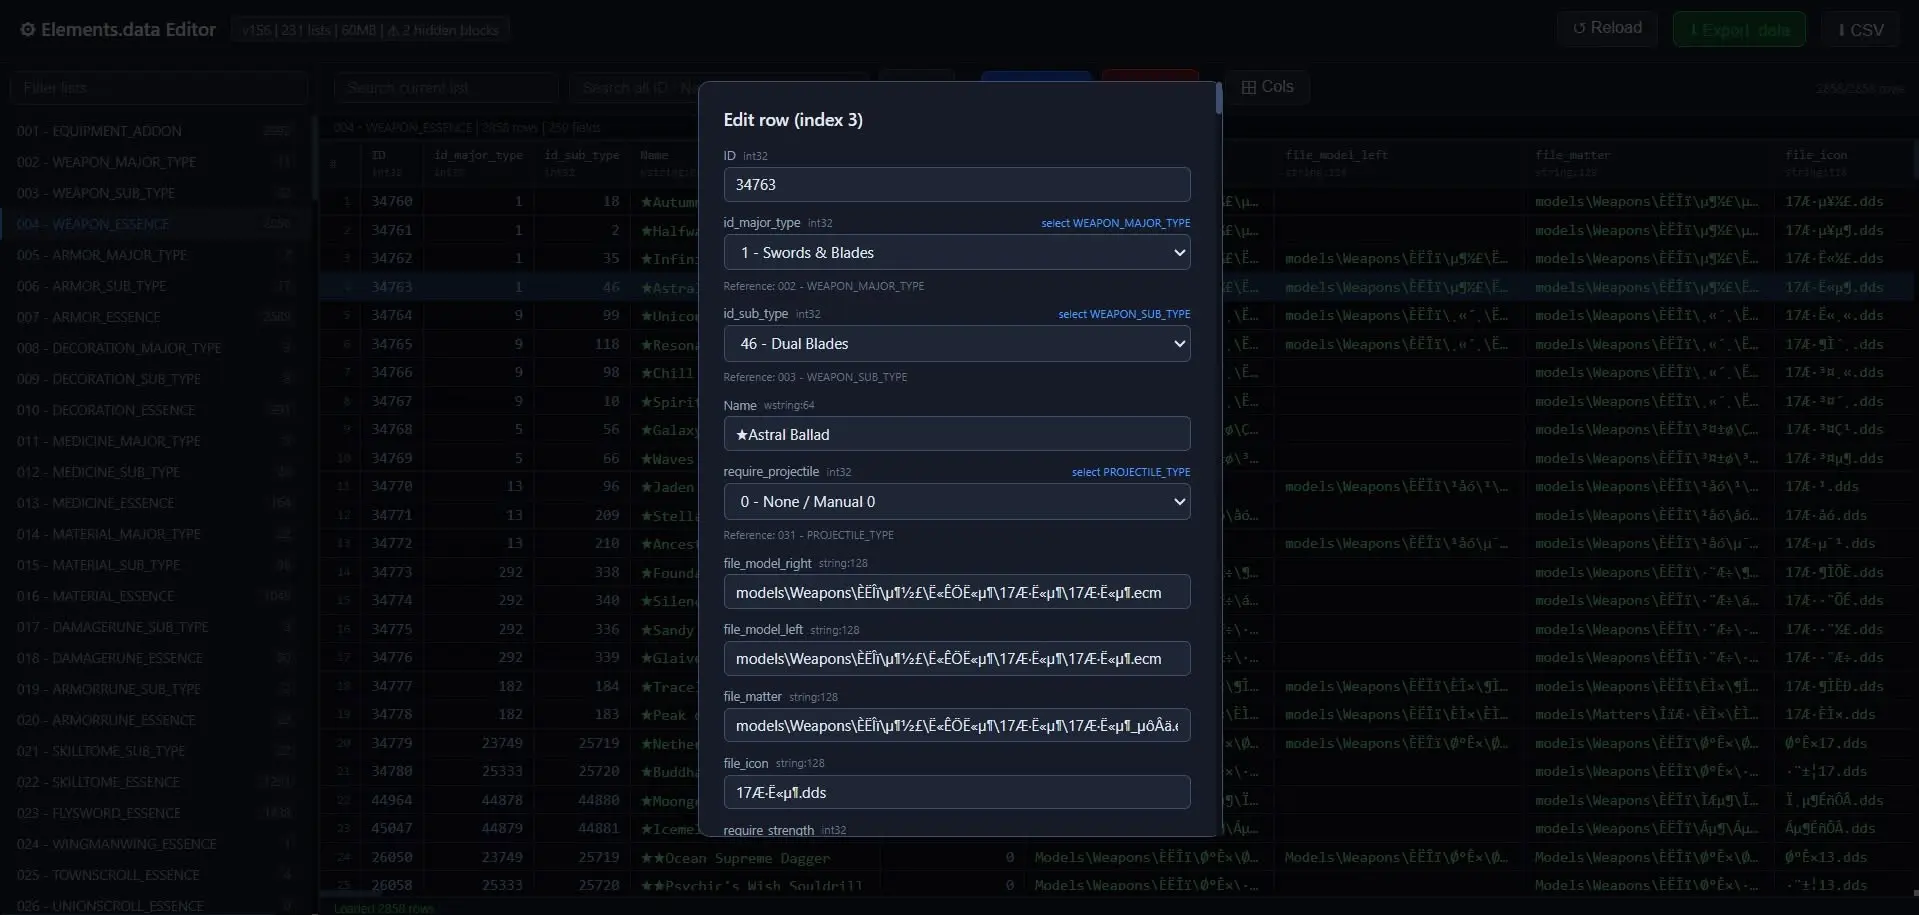The image size is (1919, 915).
Task: Click table cell with ID 34764
Action: point(392,315)
